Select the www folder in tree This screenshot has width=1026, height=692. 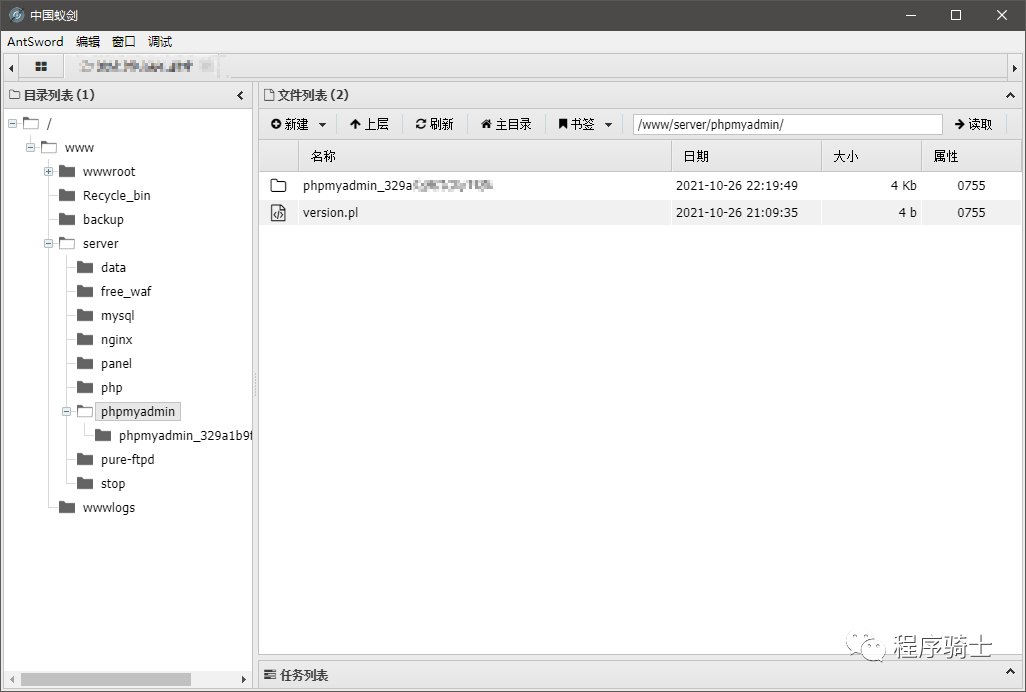point(79,148)
